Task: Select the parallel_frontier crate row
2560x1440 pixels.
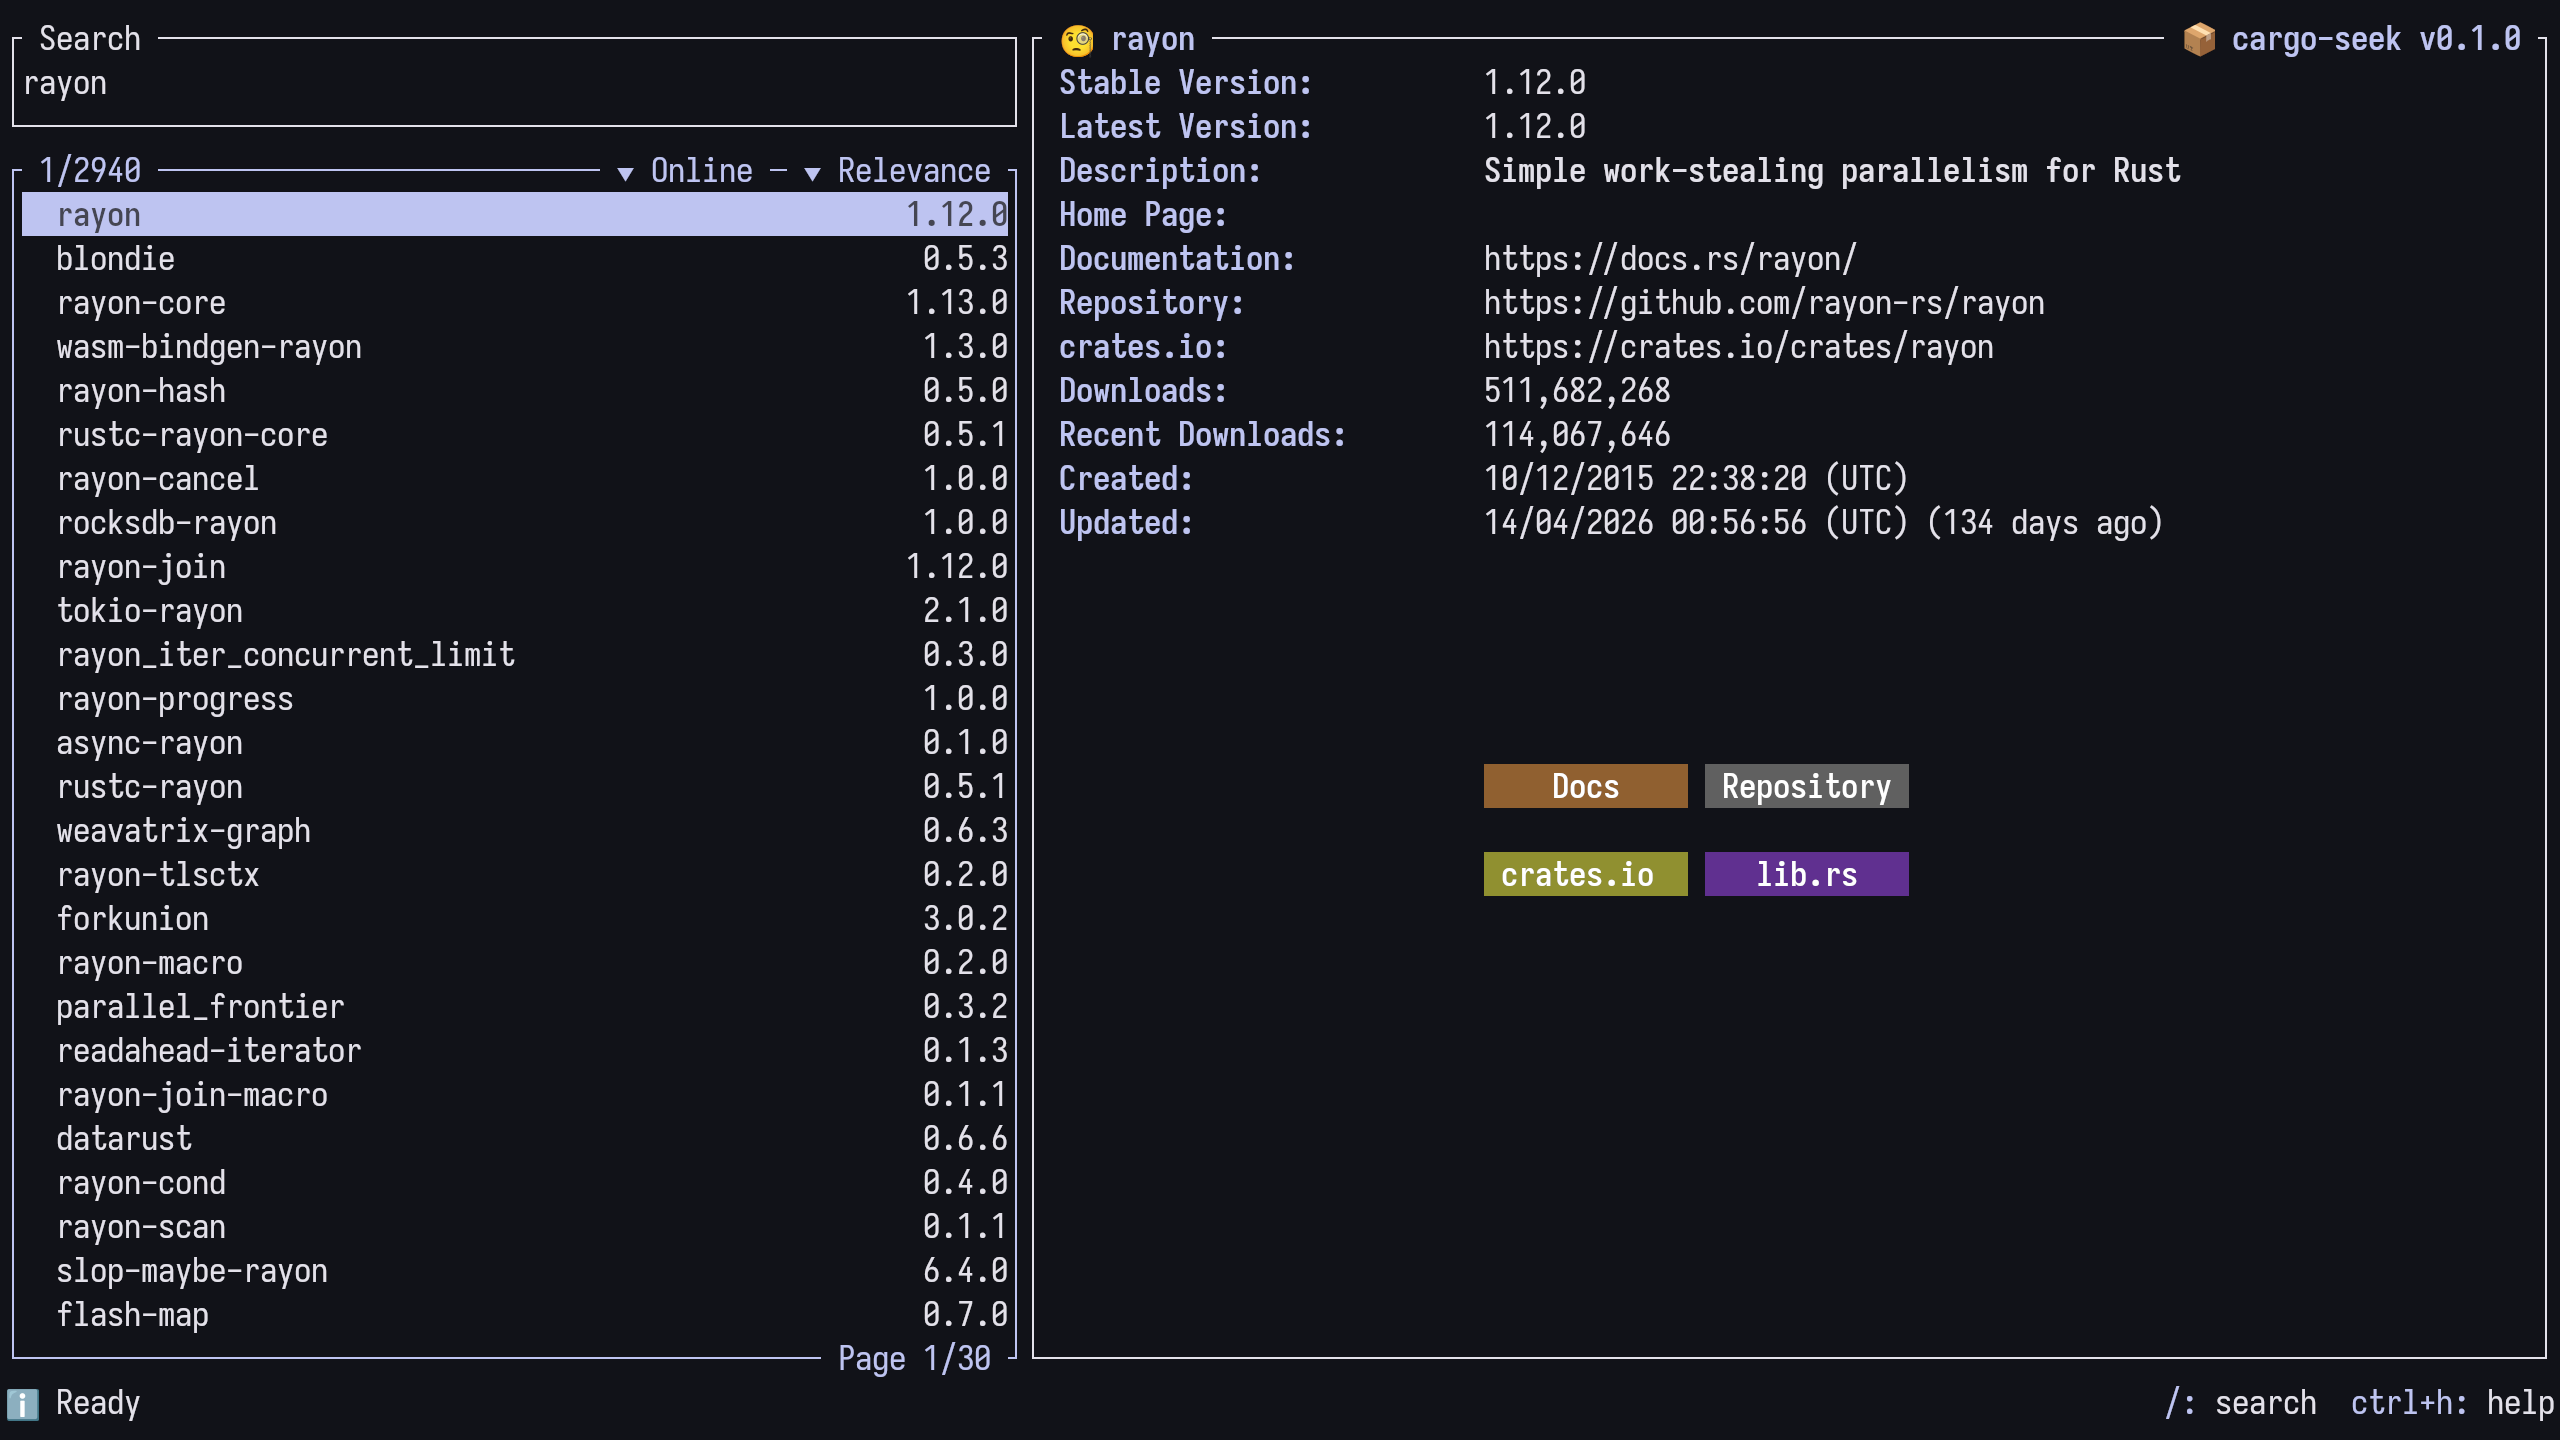Action: click(515, 1006)
